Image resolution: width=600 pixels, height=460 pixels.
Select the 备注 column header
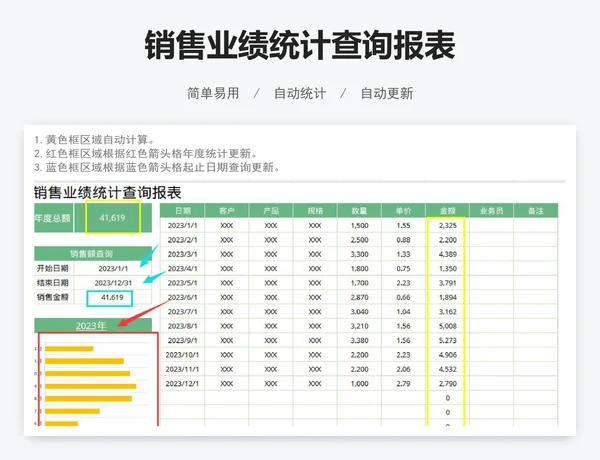click(536, 210)
